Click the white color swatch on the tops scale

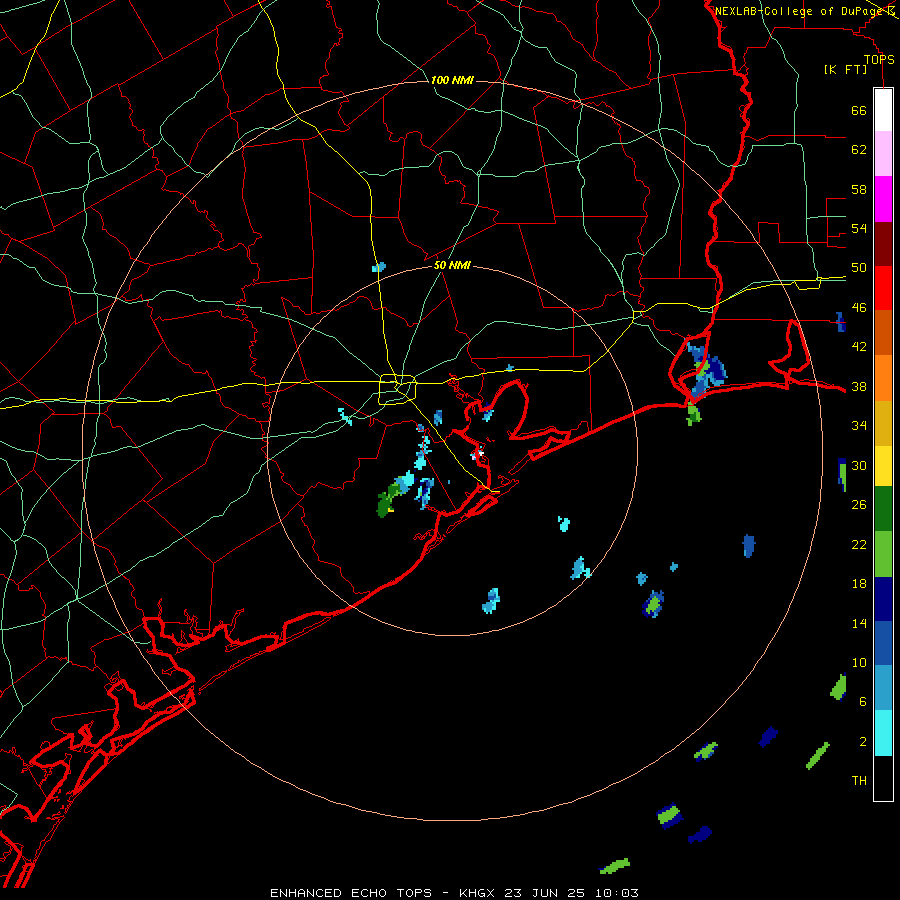(x=883, y=110)
